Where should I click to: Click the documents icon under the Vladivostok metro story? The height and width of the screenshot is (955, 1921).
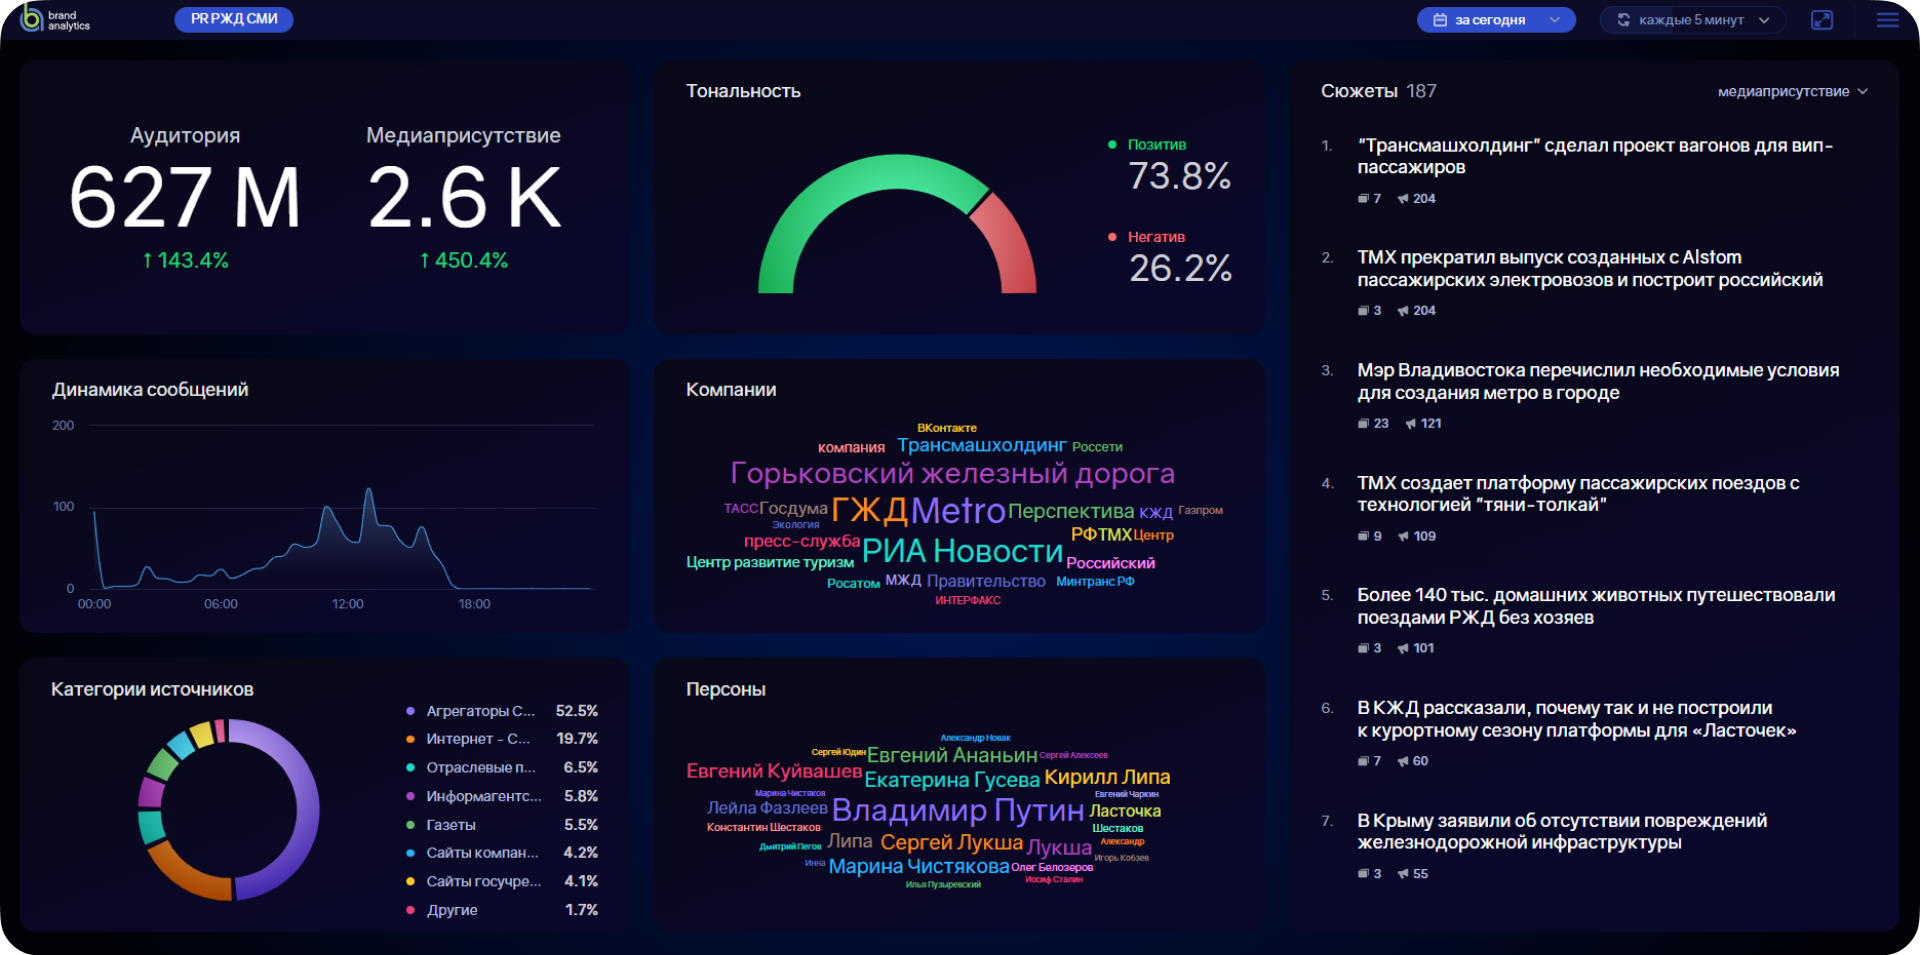coord(1363,424)
